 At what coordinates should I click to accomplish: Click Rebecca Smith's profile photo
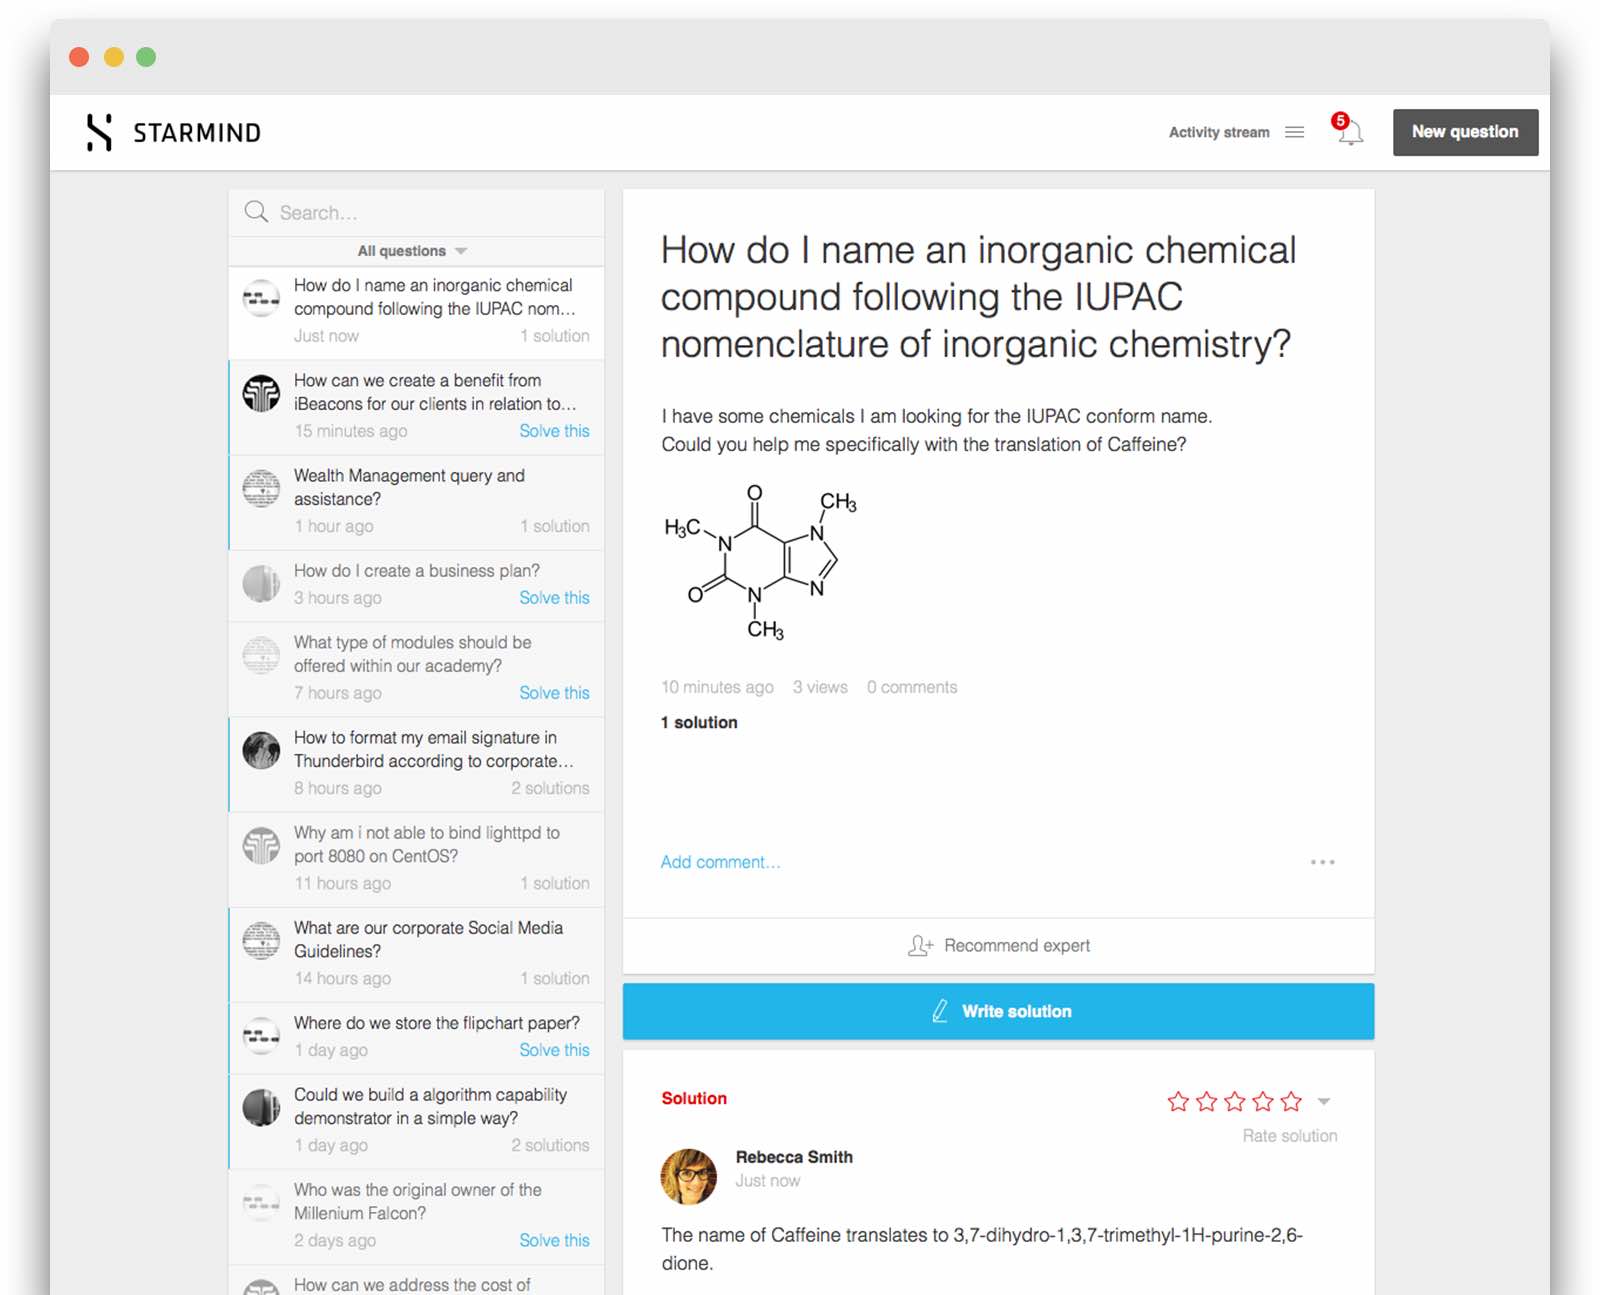(x=689, y=1176)
